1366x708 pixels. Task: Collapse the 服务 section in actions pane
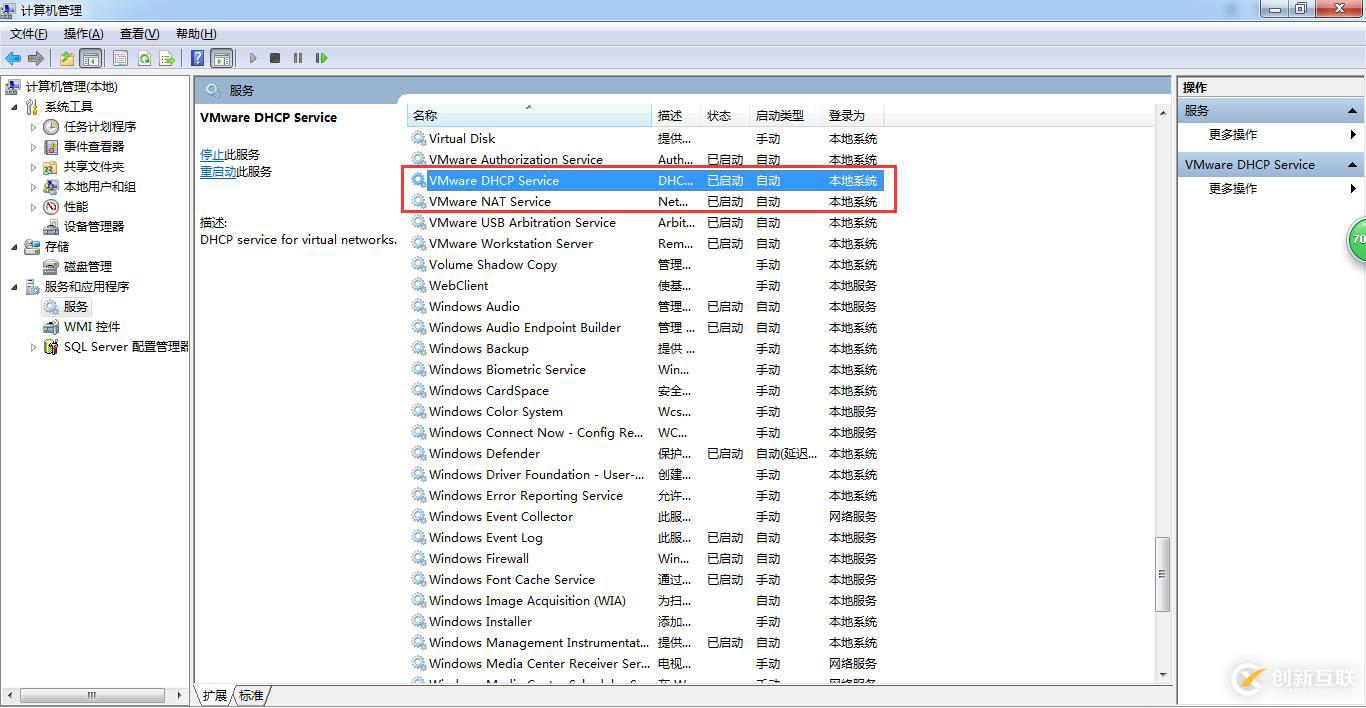coord(1353,111)
